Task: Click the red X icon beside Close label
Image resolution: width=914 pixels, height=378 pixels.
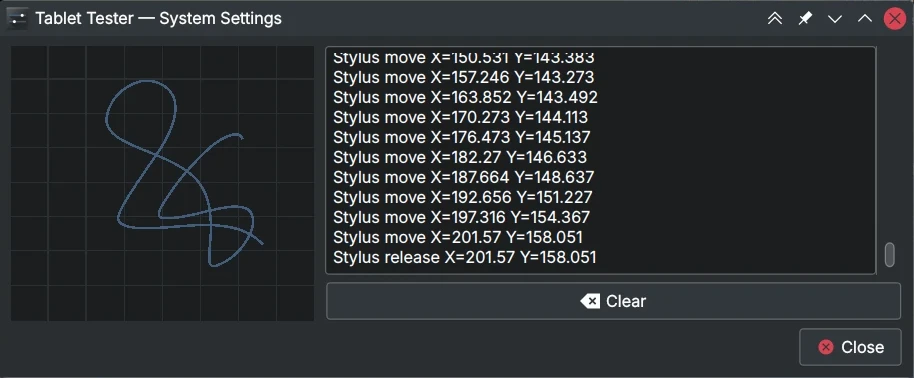Action: point(826,347)
